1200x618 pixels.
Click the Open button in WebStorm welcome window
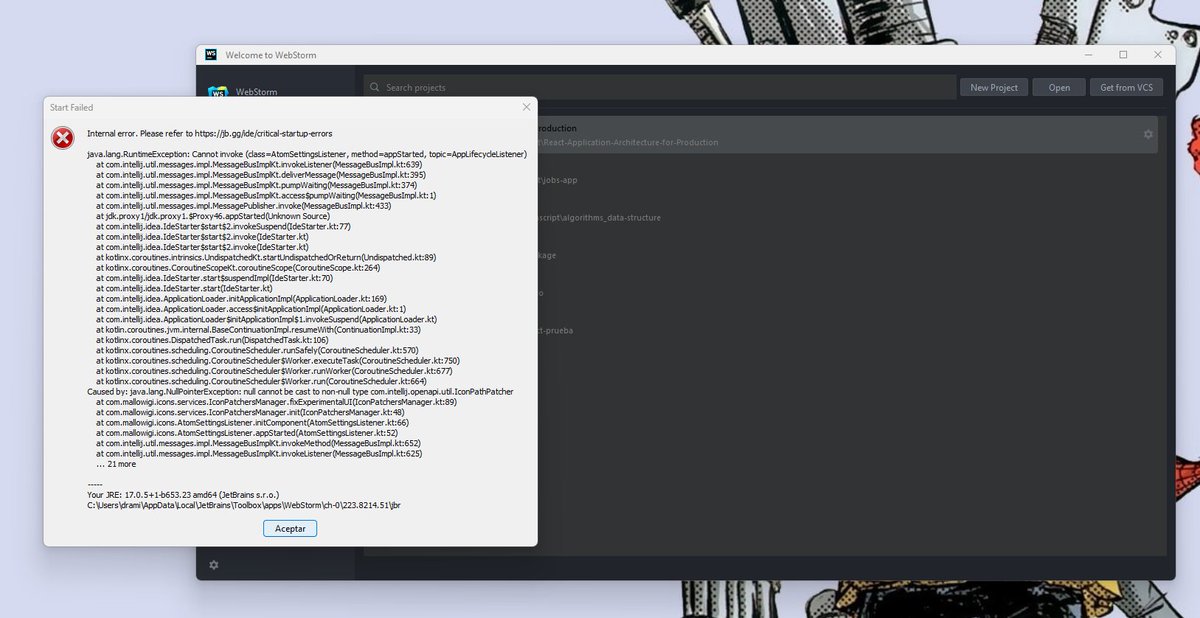[1059, 88]
